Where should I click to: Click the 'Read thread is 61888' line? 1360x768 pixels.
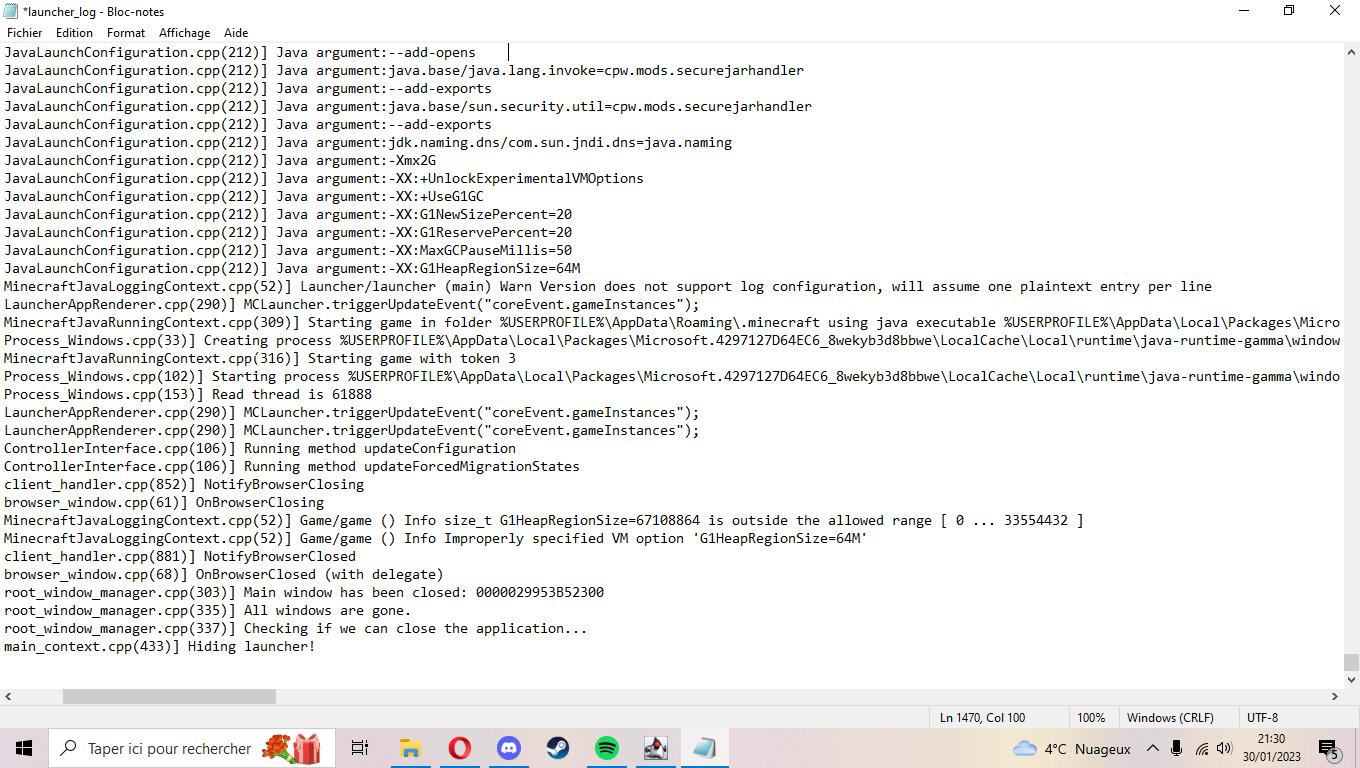pyautogui.click(x=188, y=394)
